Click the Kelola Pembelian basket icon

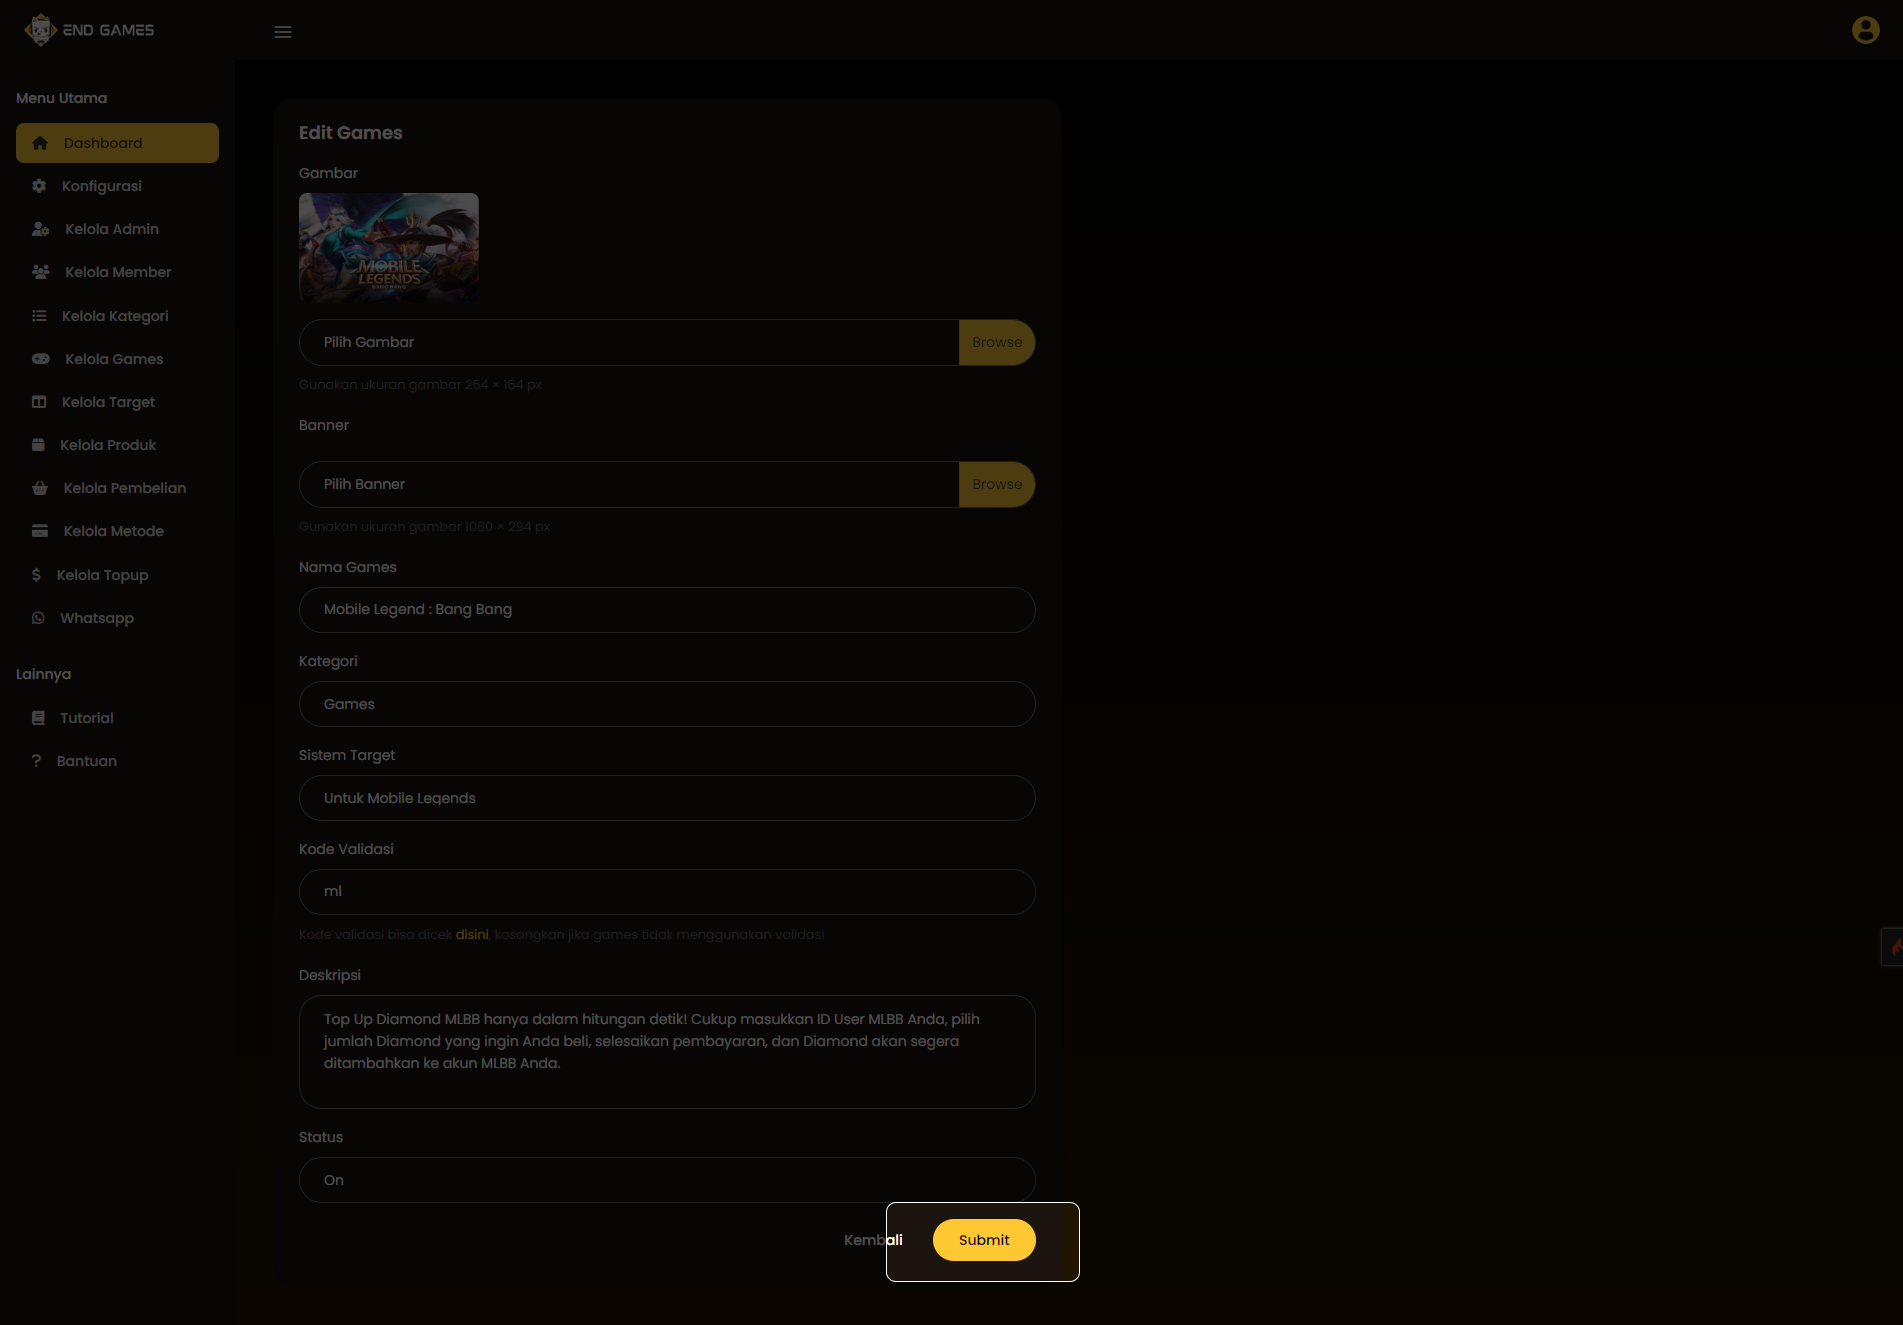pyautogui.click(x=40, y=488)
